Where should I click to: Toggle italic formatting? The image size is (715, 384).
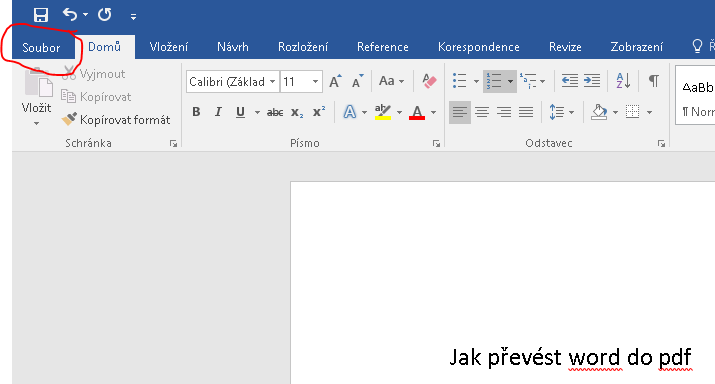[218, 112]
